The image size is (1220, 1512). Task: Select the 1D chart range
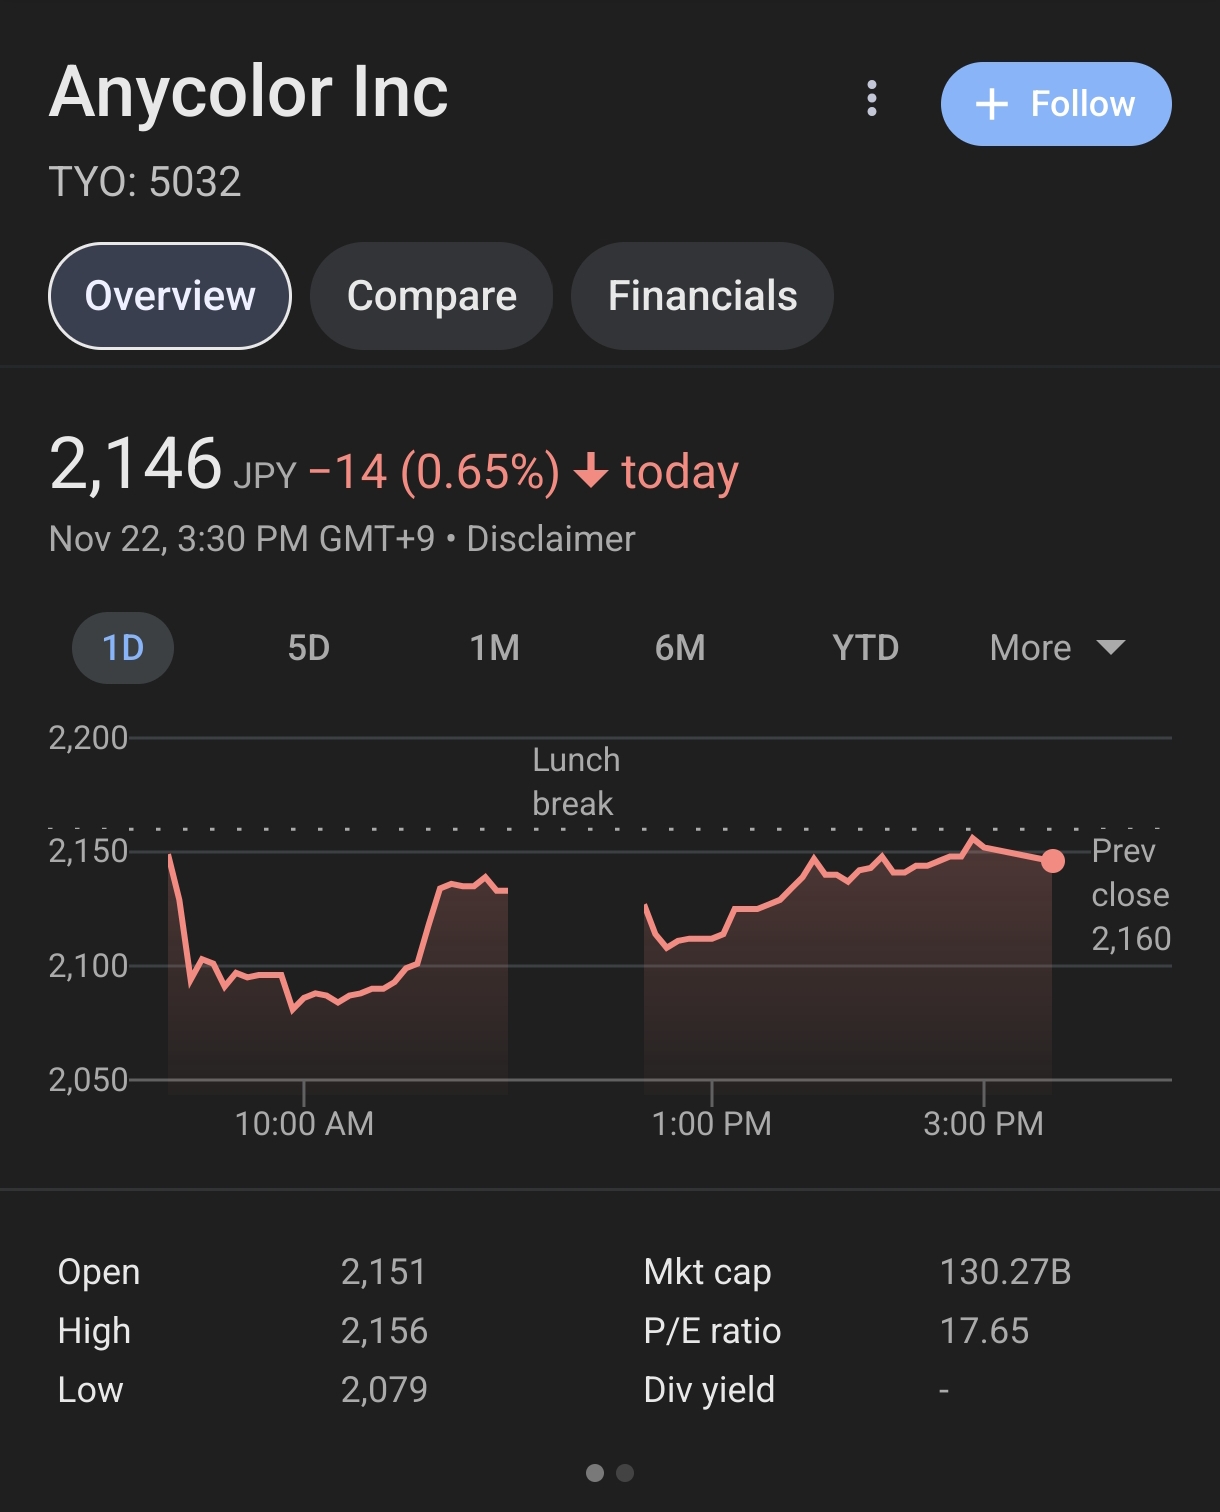(x=123, y=648)
